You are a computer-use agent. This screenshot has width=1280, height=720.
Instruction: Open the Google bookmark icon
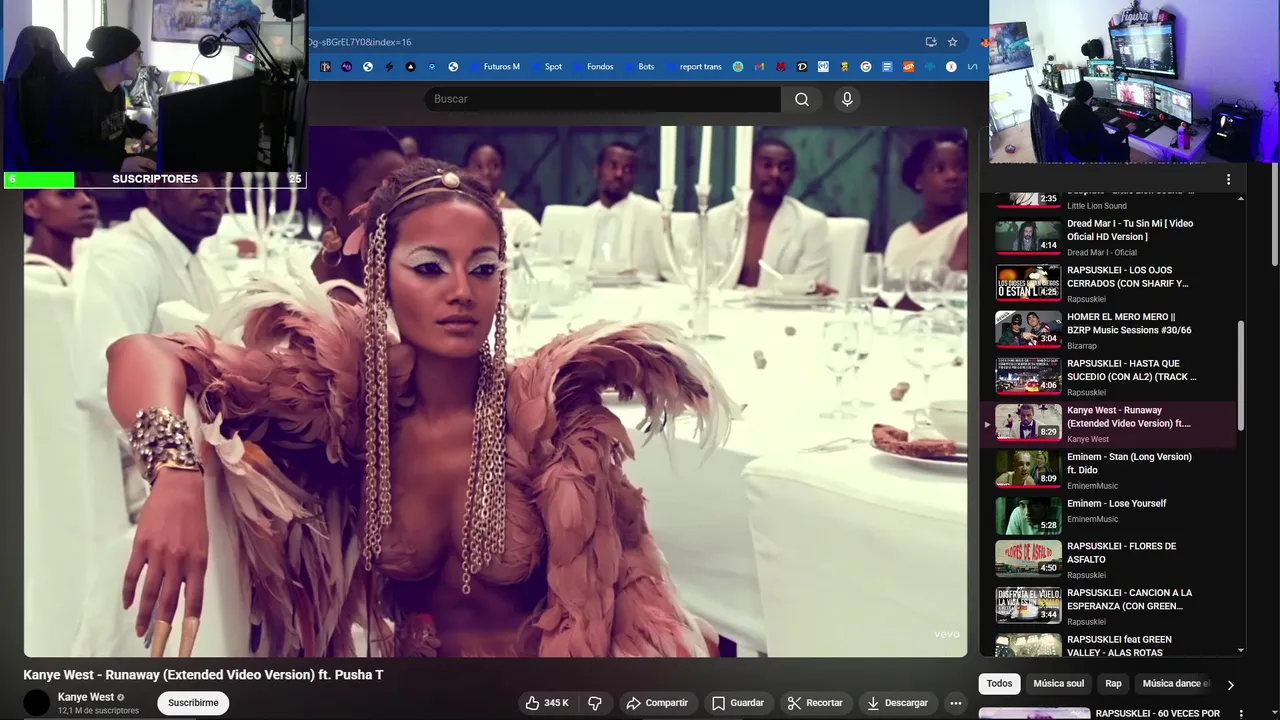click(866, 67)
